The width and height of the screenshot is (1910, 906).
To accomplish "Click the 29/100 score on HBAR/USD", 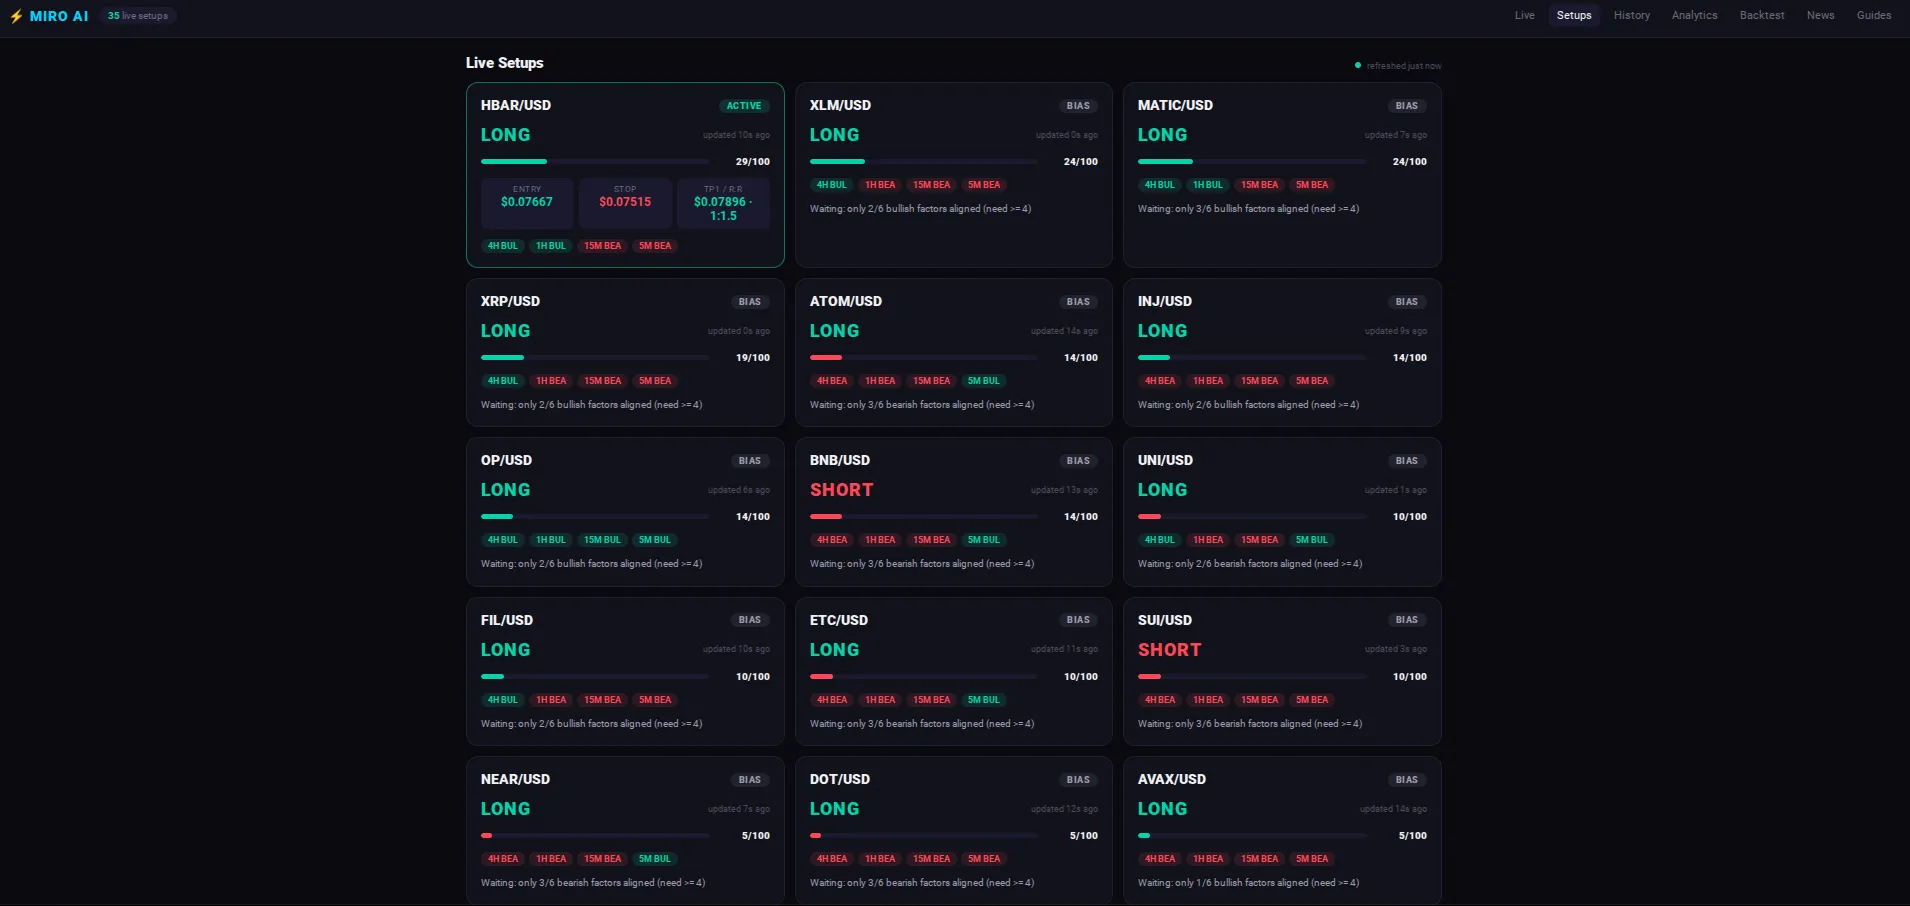I will tap(752, 162).
